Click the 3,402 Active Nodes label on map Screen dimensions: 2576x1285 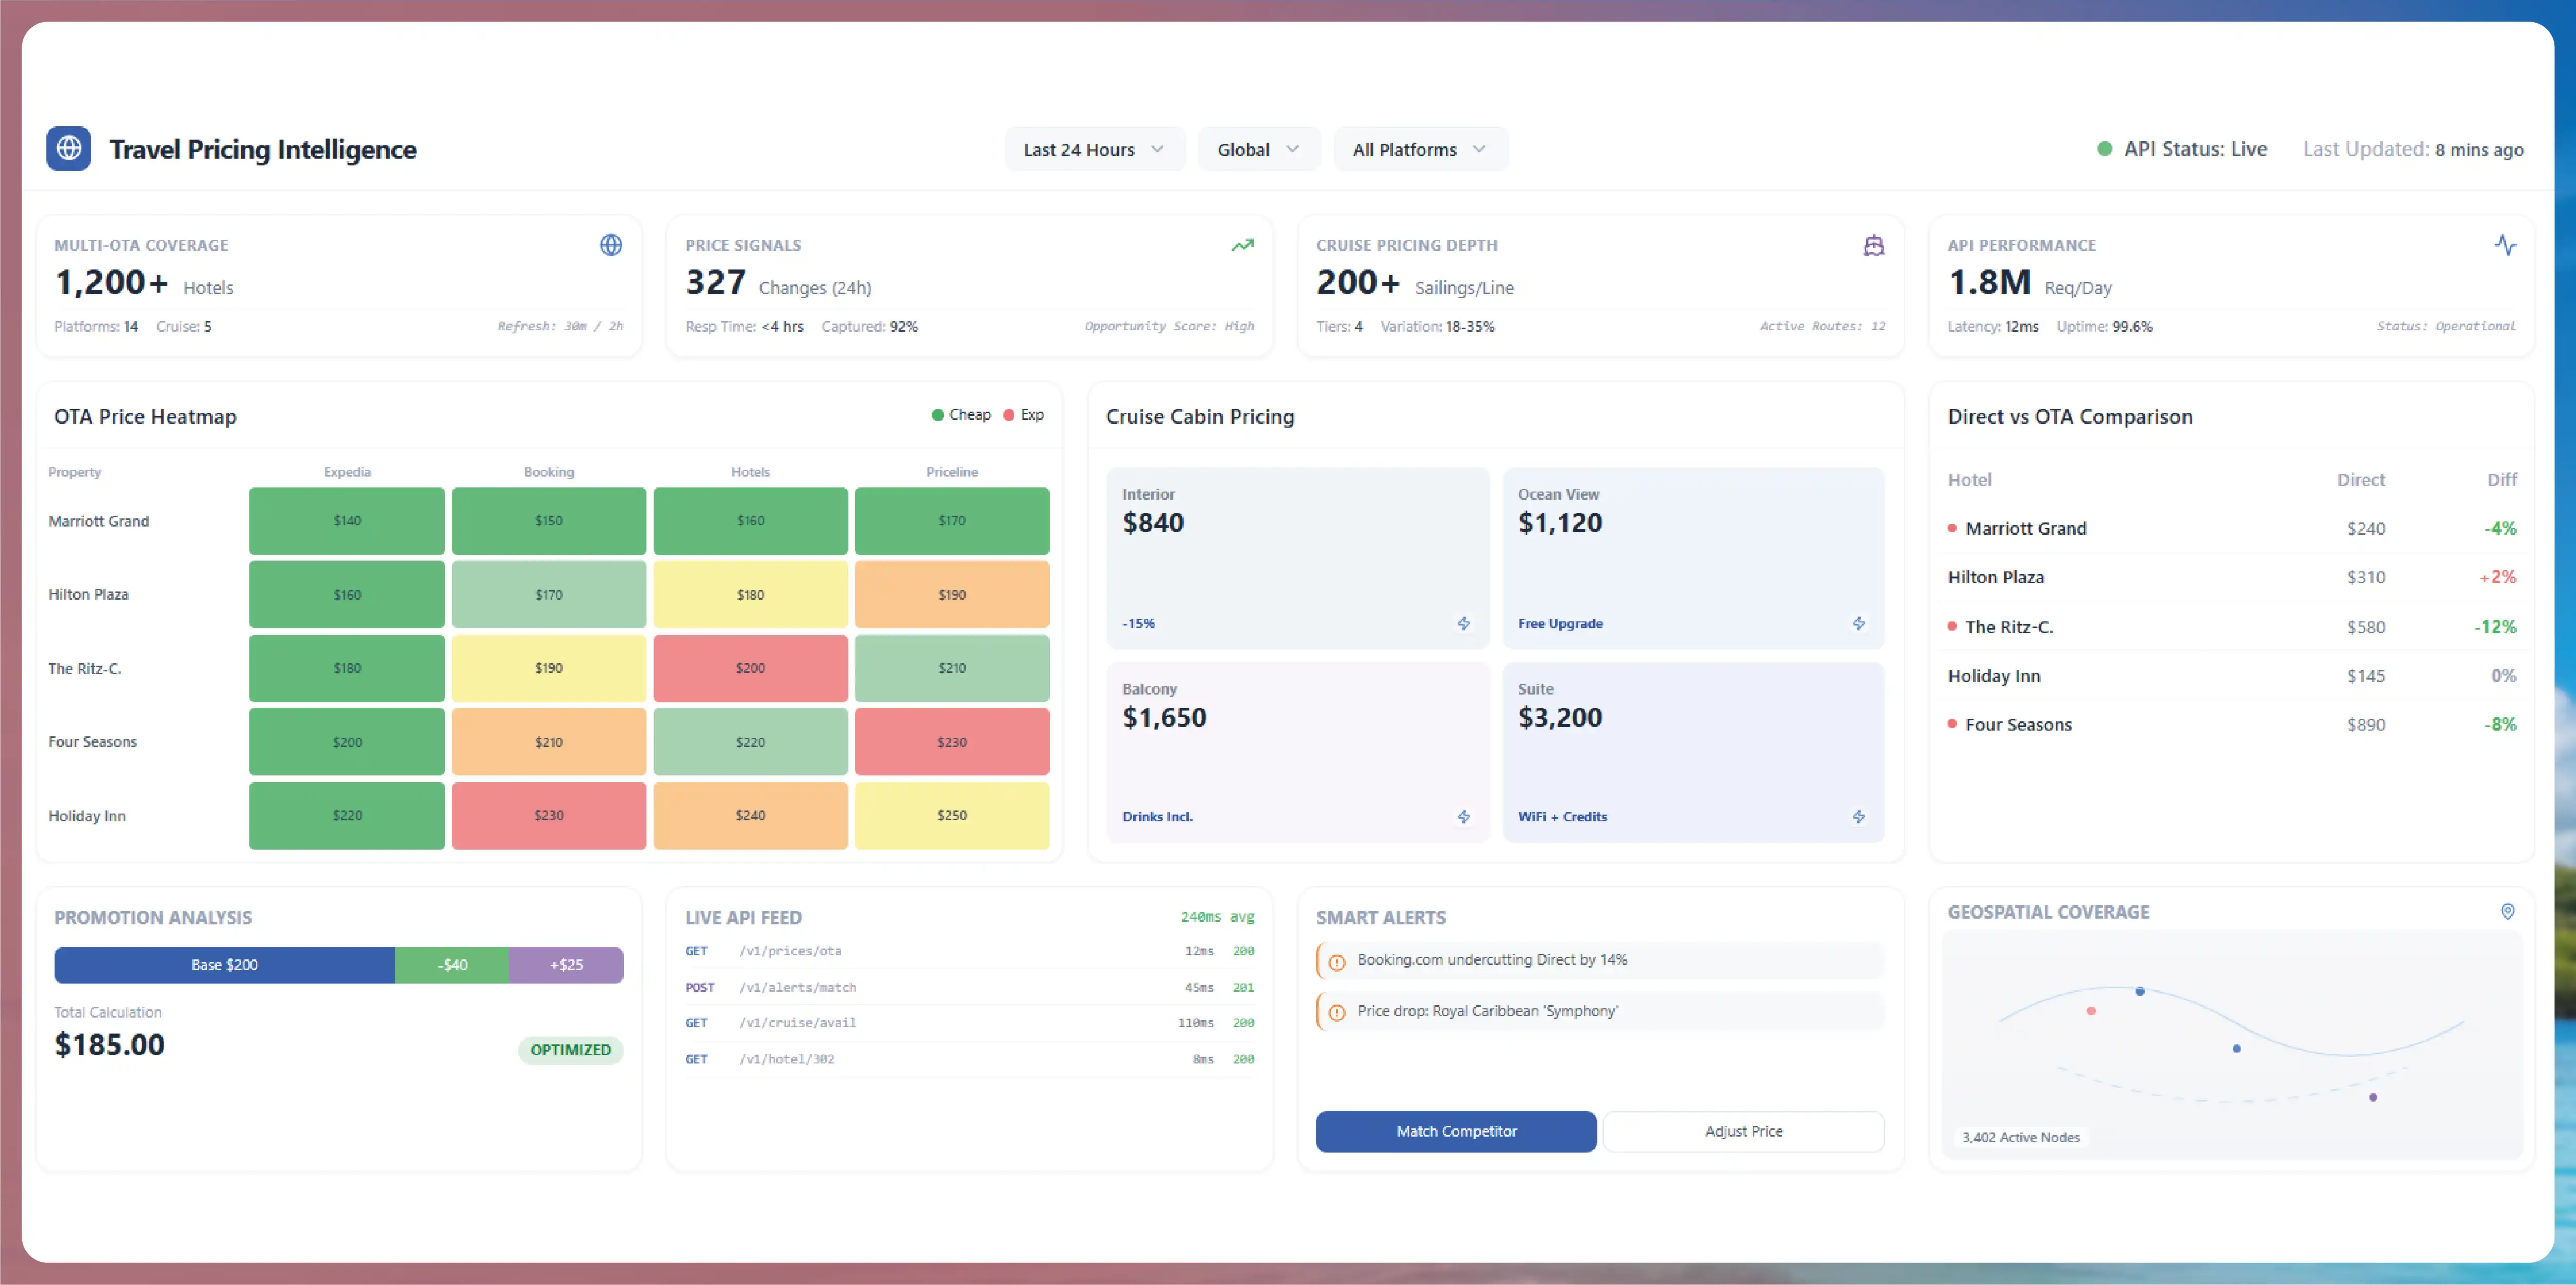2020,1137
